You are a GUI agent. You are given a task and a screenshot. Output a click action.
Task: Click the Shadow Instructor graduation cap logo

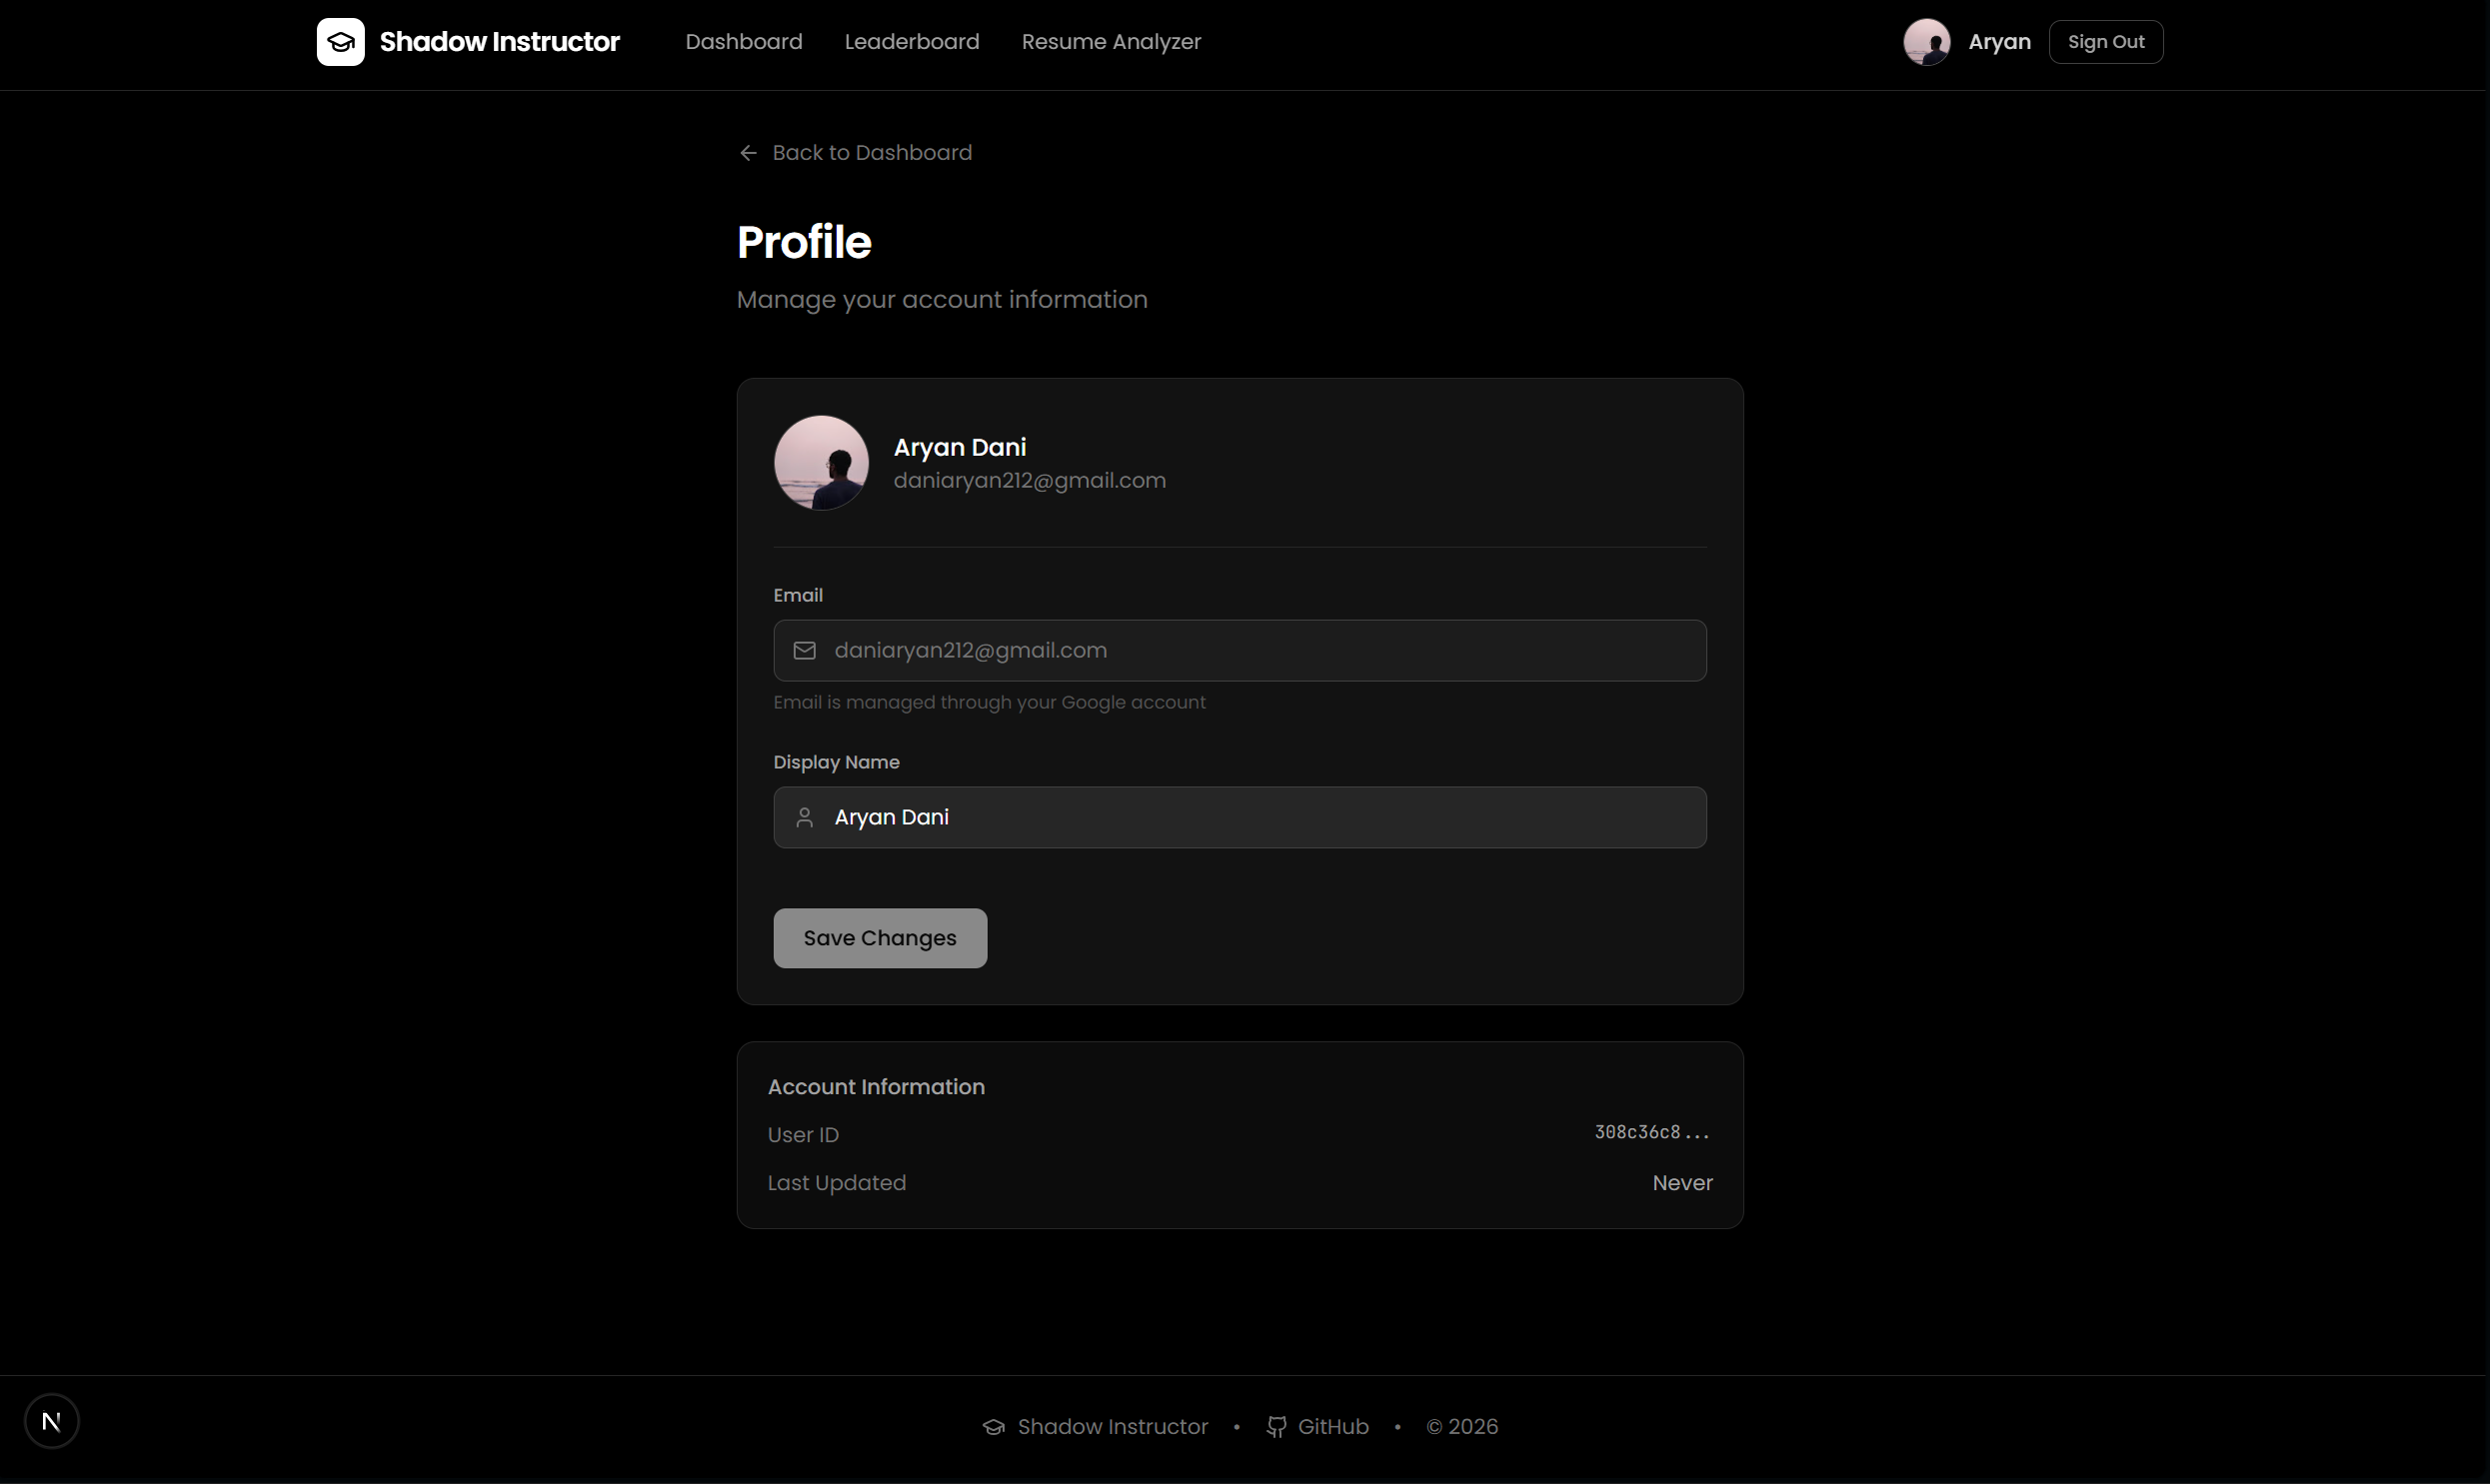[340, 42]
